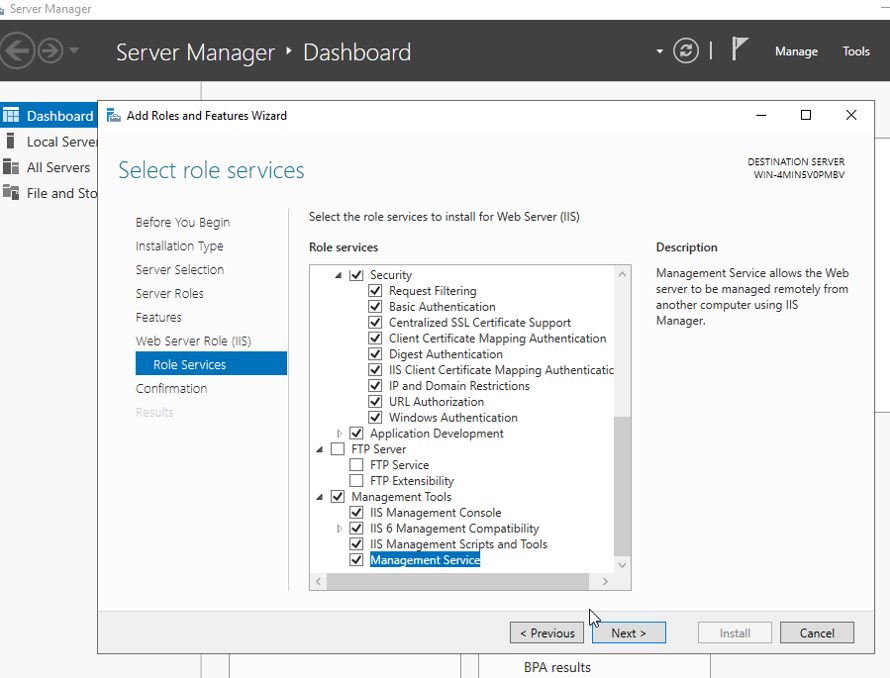This screenshot has height=678, width=890.
Task: Select All Servers in the sidebar
Action: [49, 168]
